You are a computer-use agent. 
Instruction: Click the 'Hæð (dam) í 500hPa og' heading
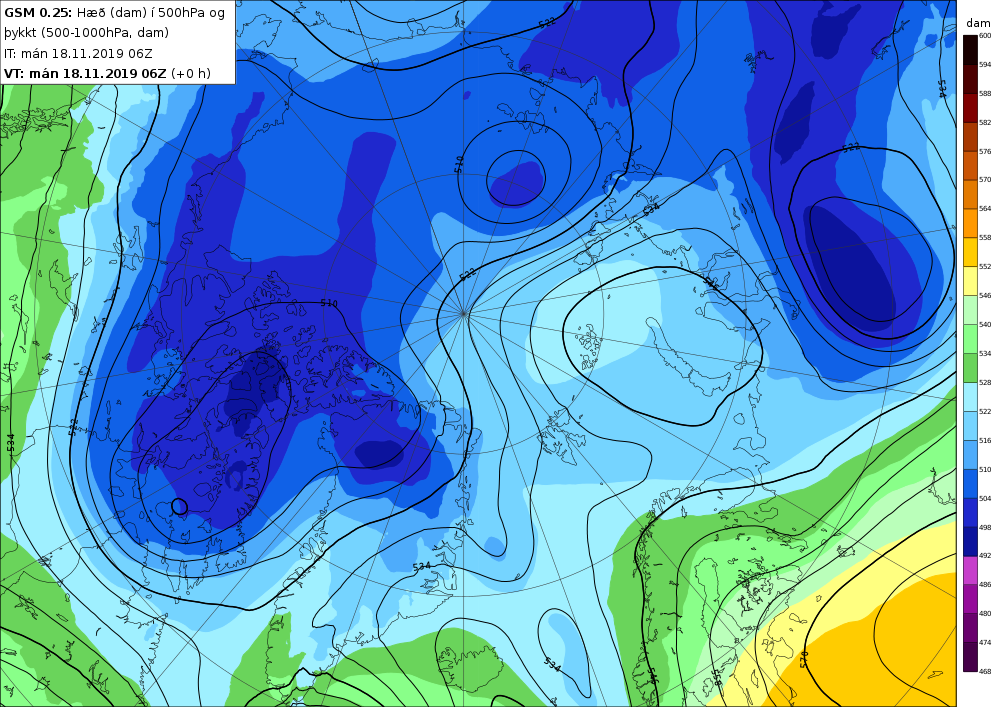coord(151,13)
